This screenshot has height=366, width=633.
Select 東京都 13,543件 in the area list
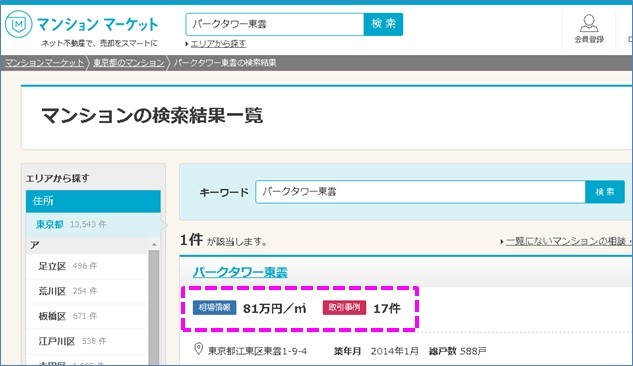tap(93, 224)
